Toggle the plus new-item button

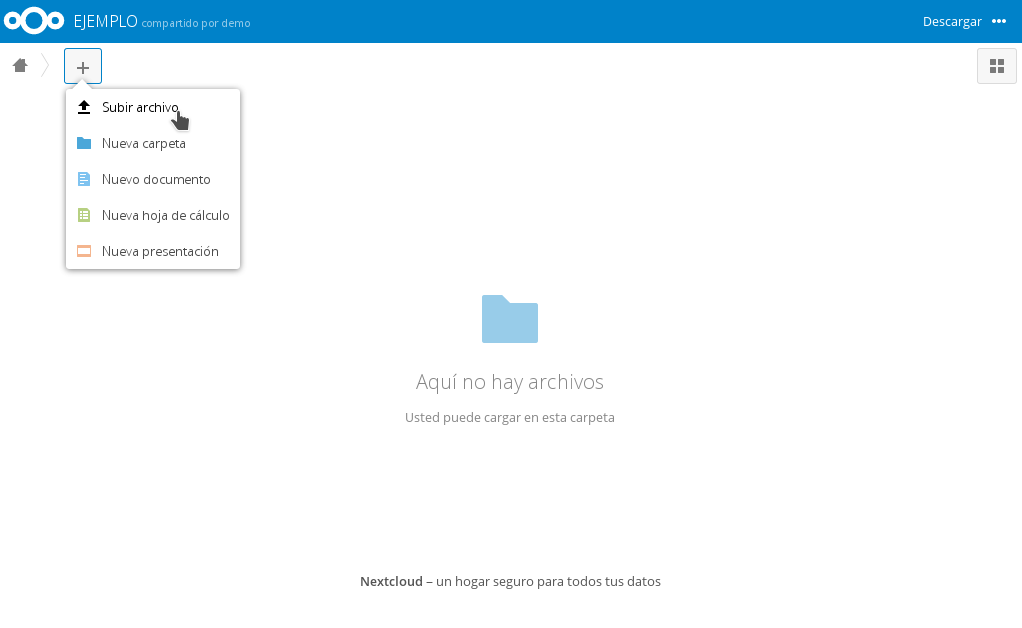[x=83, y=66]
